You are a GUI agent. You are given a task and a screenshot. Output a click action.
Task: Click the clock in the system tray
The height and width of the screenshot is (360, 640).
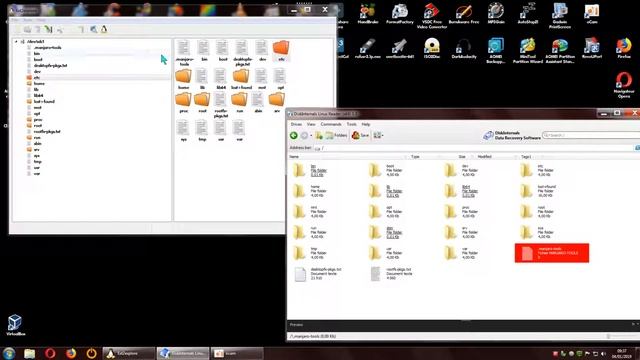click(x=622, y=353)
